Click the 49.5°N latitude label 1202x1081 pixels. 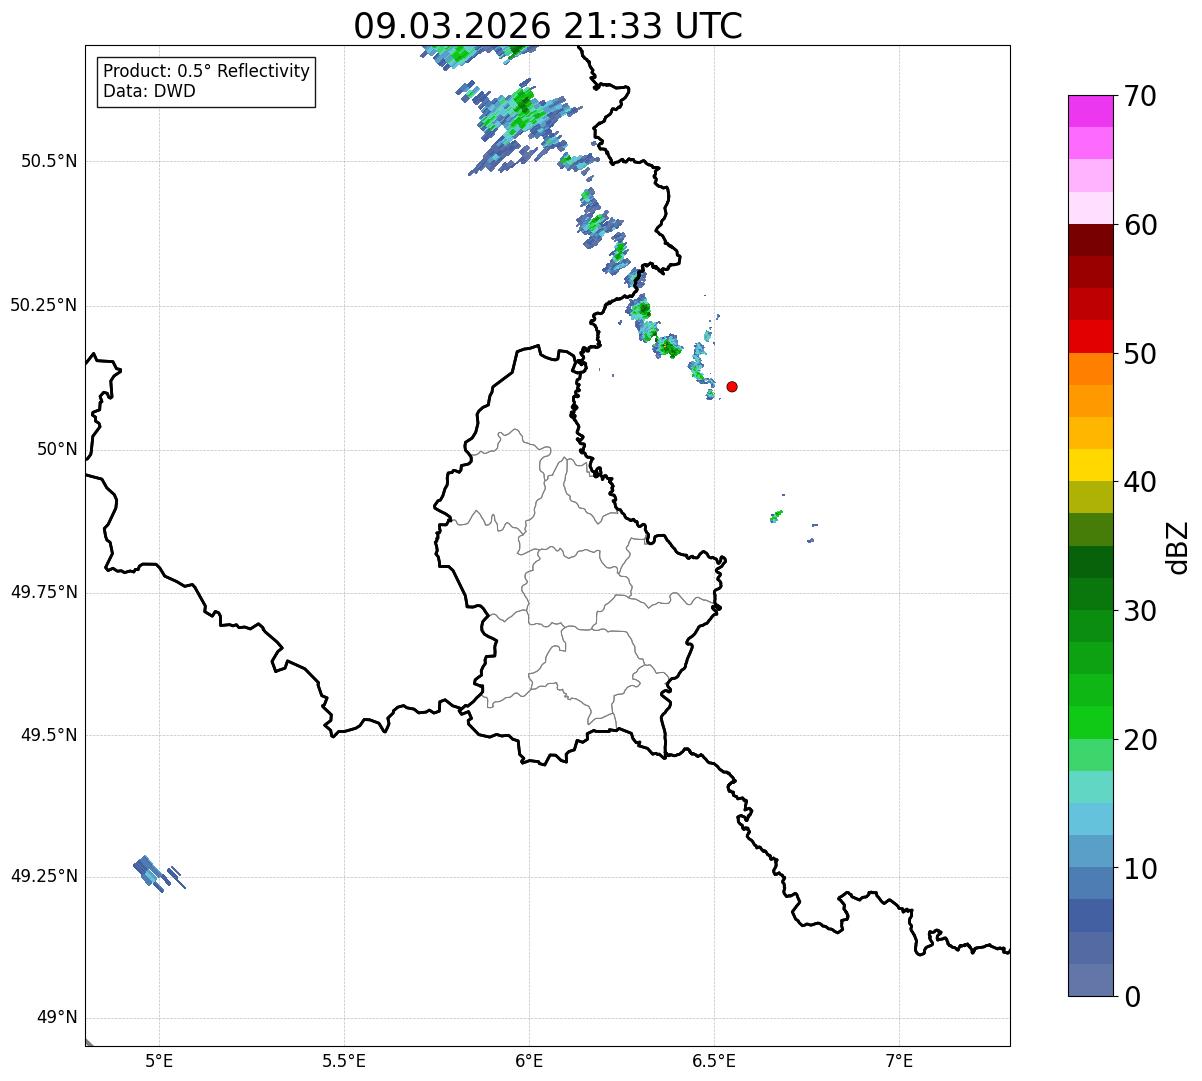(49, 735)
